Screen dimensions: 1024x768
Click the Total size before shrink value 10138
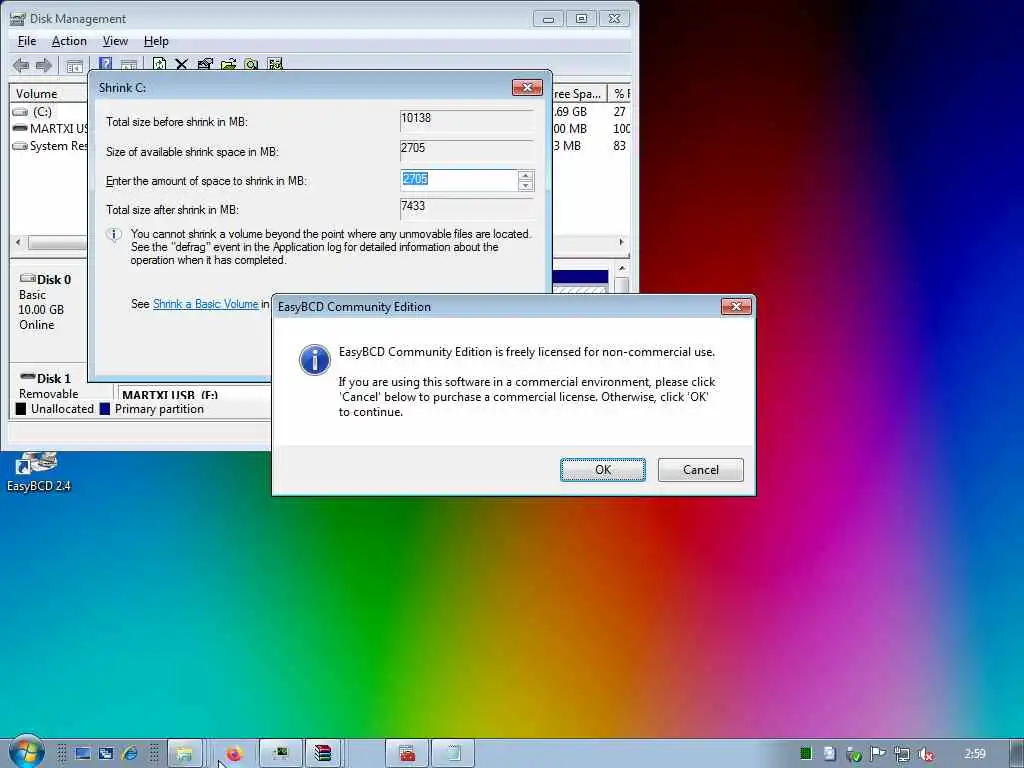click(x=466, y=119)
